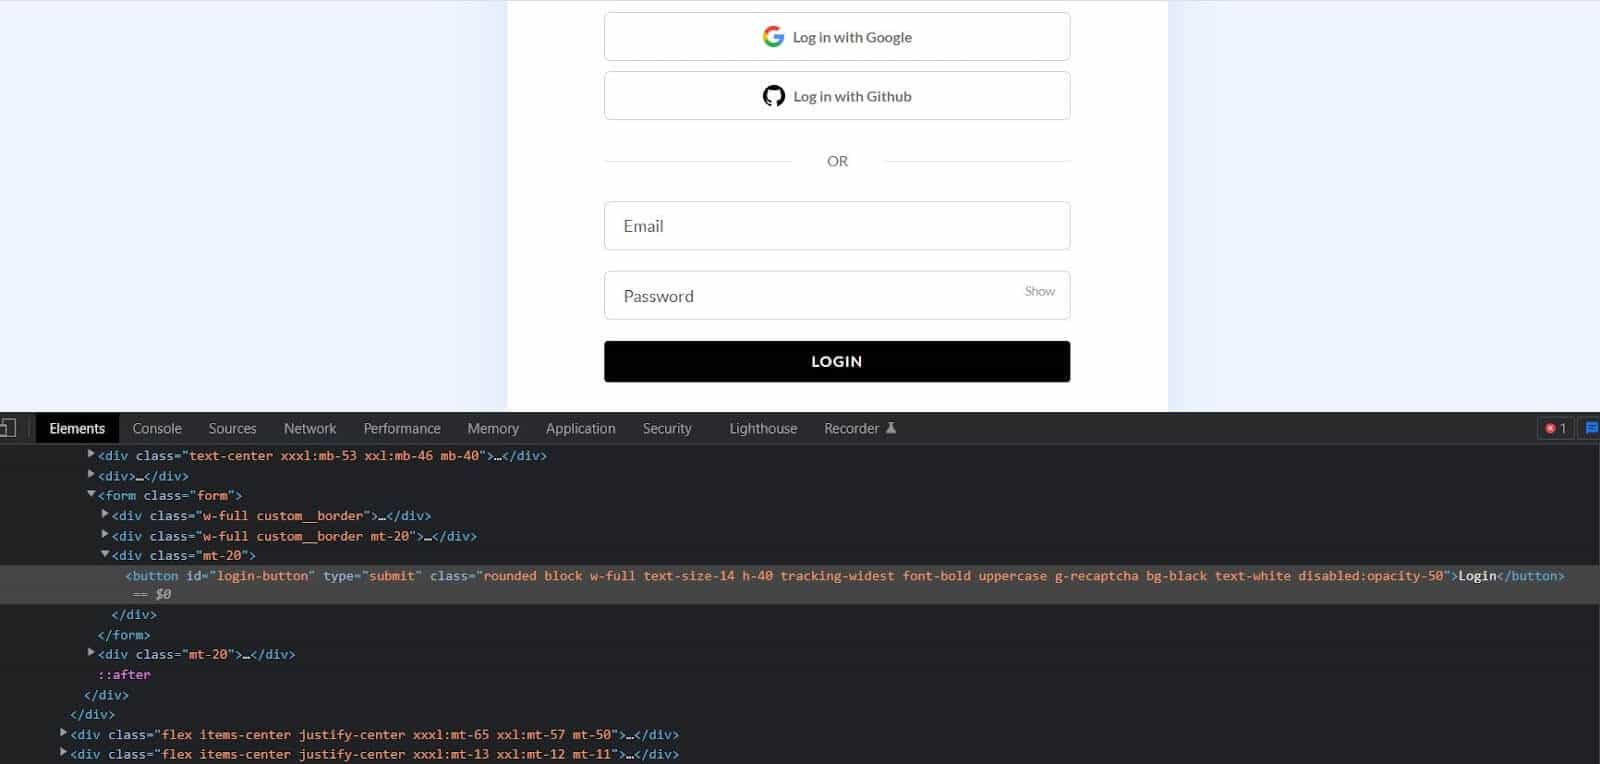Focus the Email input field
This screenshot has height=764, width=1600.
click(837, 226)
